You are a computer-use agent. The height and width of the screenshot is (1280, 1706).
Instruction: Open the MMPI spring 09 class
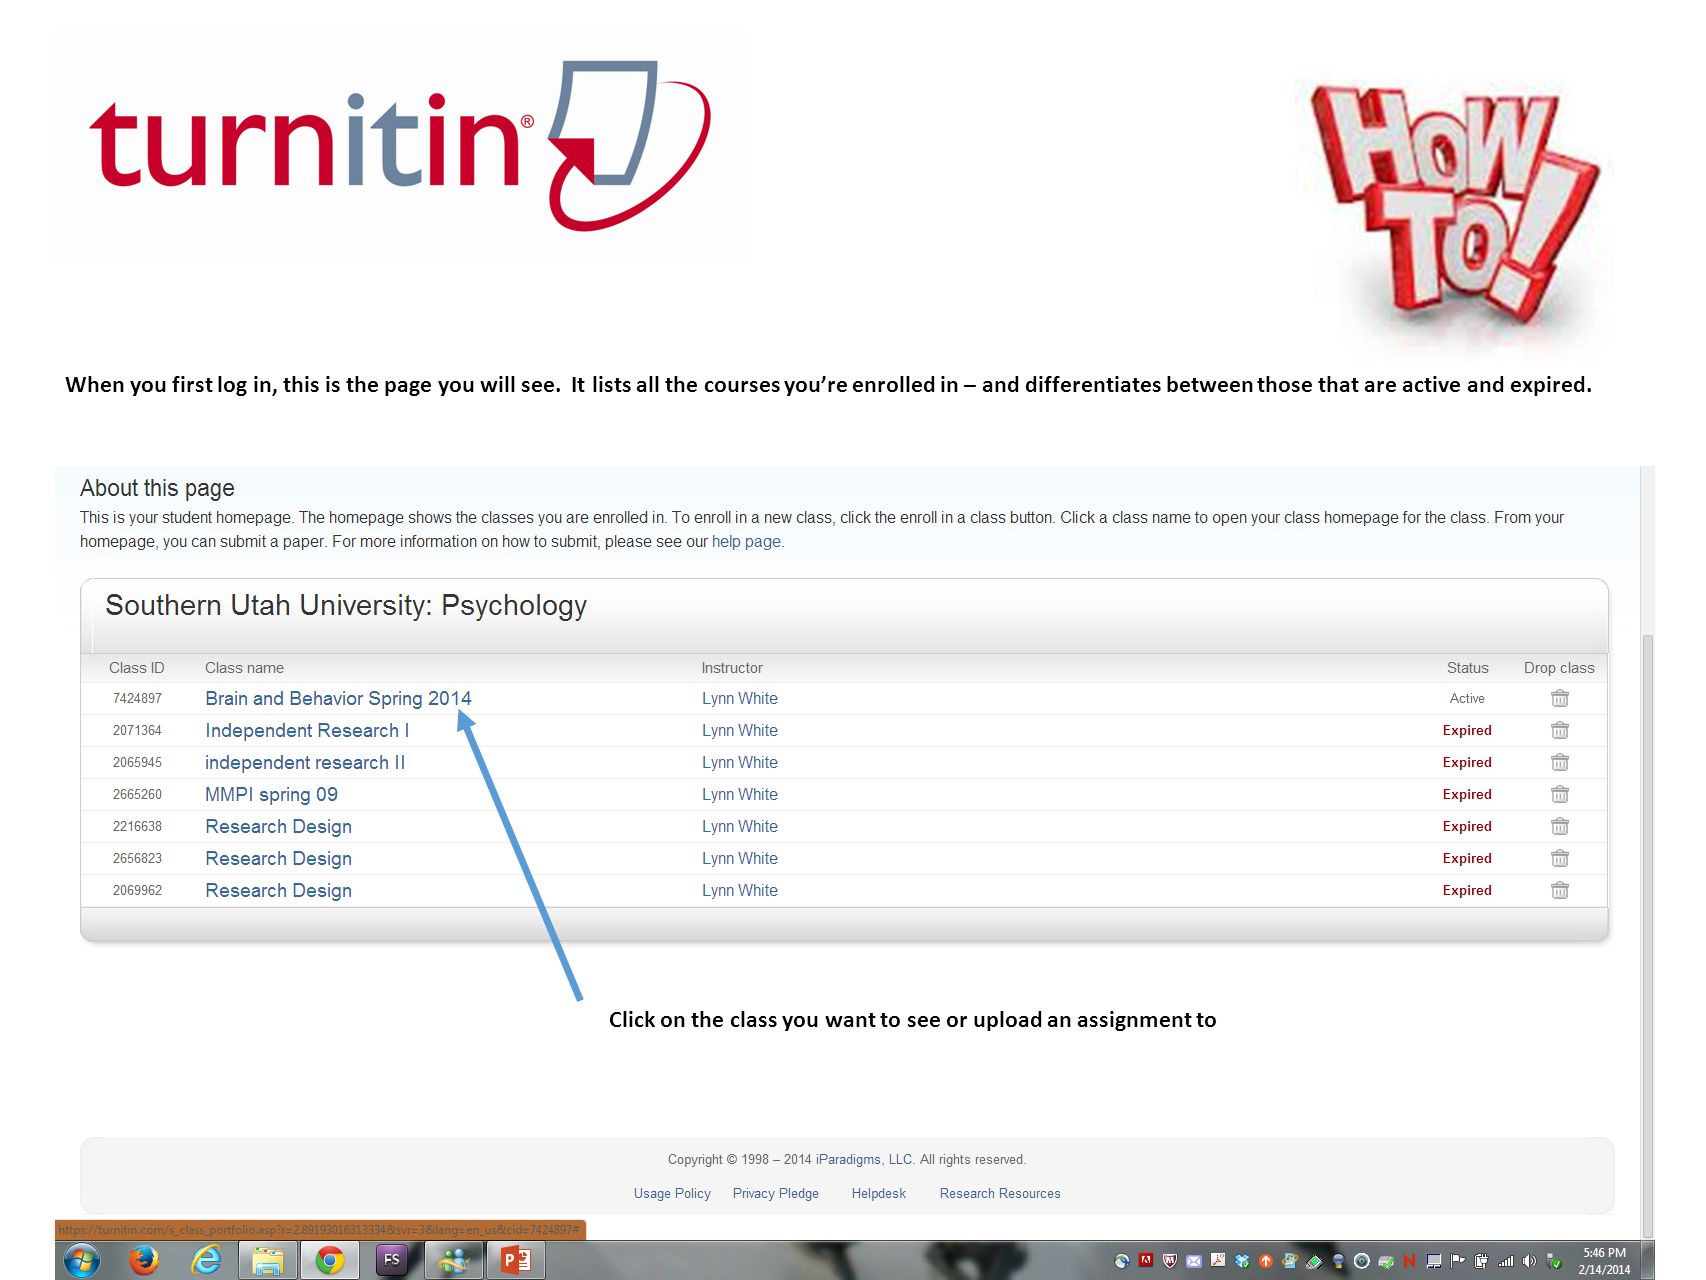point(271,794)
